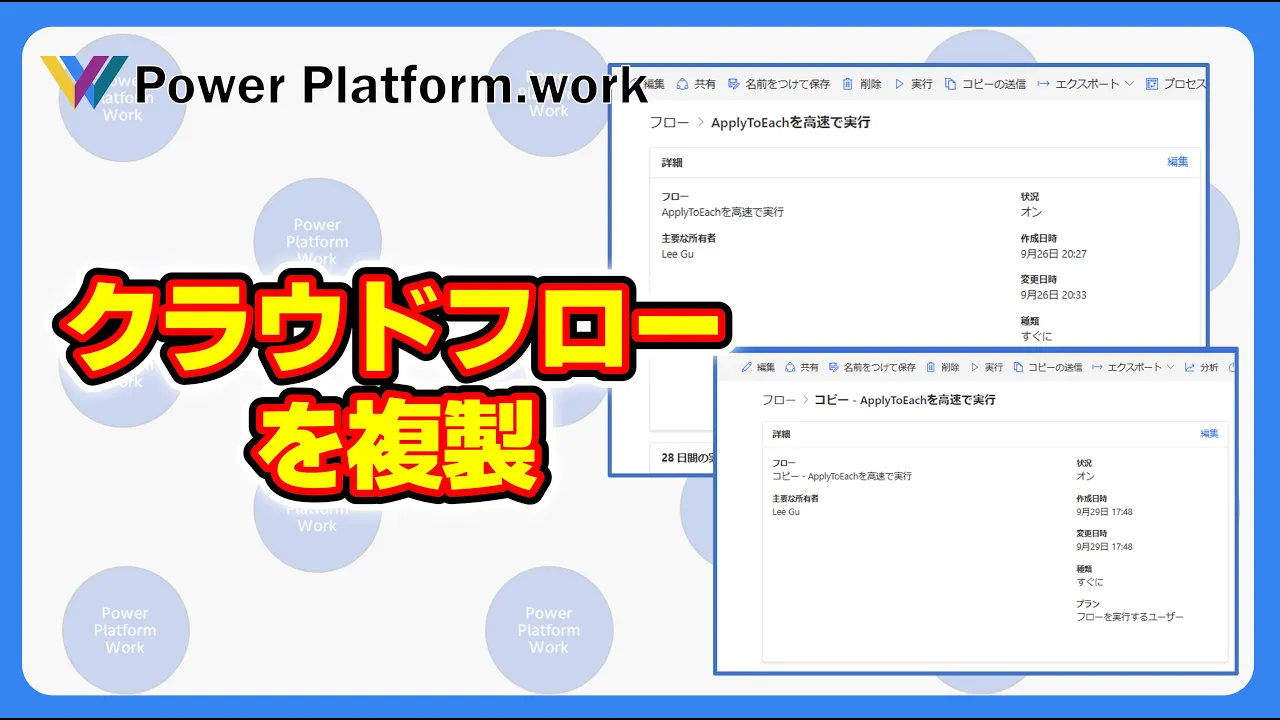Click フロー breadcrumb in the コピー flow window

pos(779,399)
